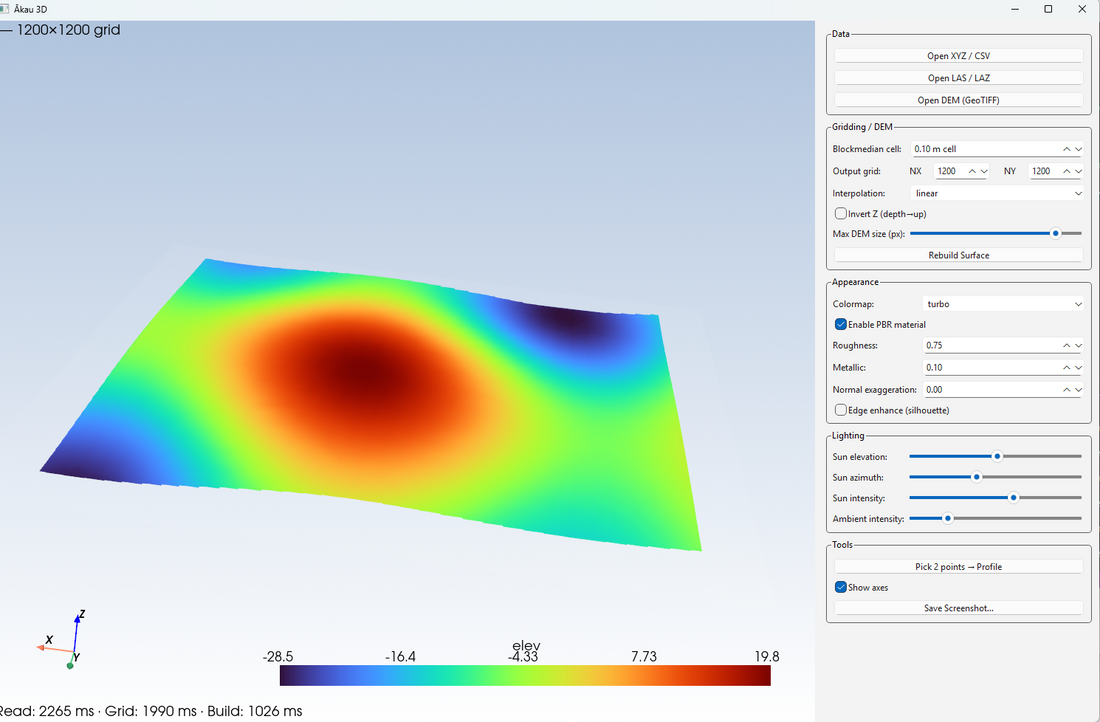Start the Pick 2 points → Profile tool
The image size is (1100, 722).
957,566
